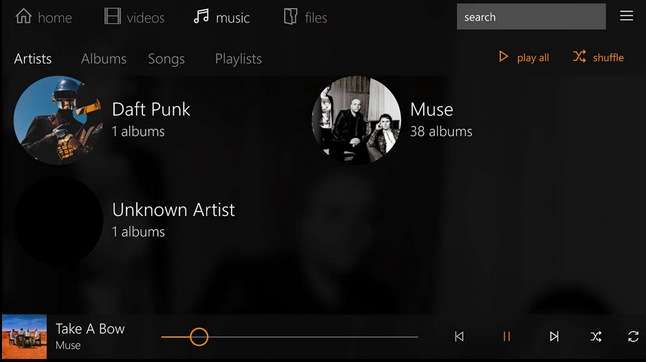Skip to the next track
The image size is (646, 362).
(554, 336)
